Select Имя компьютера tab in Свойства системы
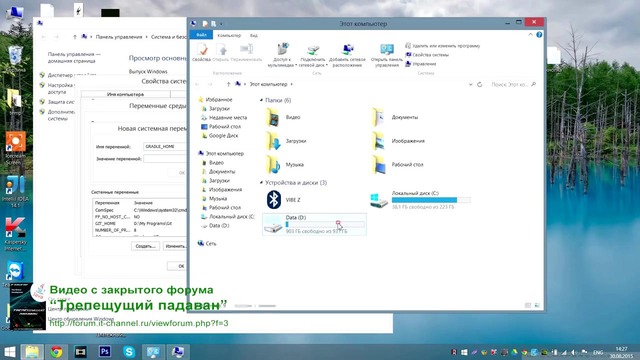The height and width of the screenshot is (360, 640). click(125, 94)
